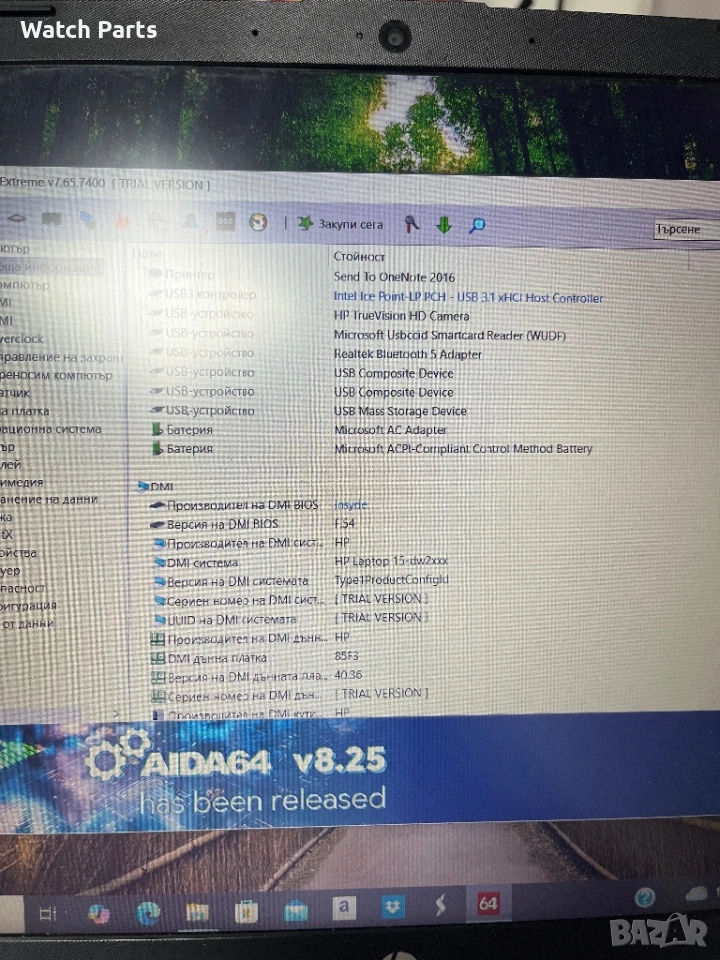Open Съхранение на данни tree category
The image size is (720, 960).
49,499
